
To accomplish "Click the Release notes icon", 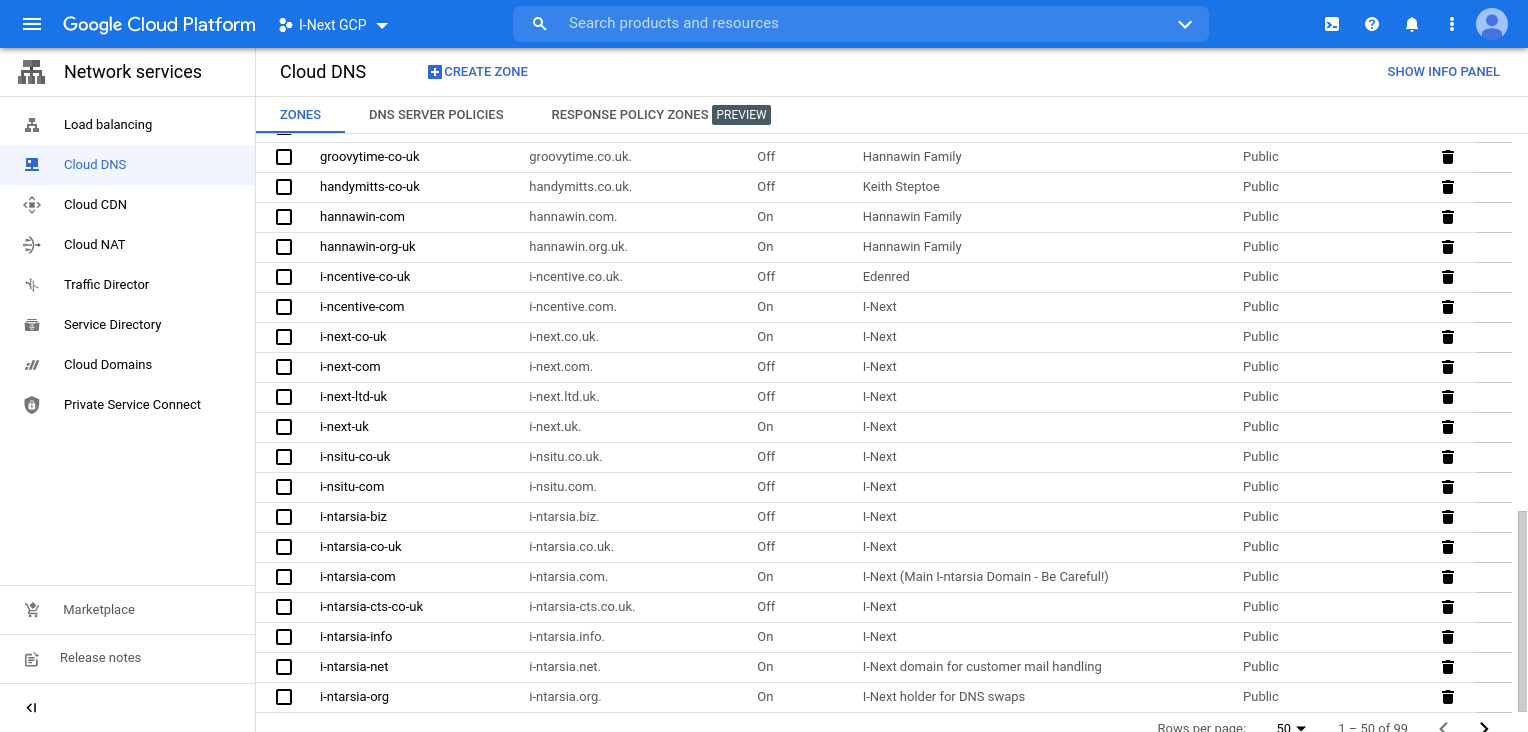I will point(32,659).
